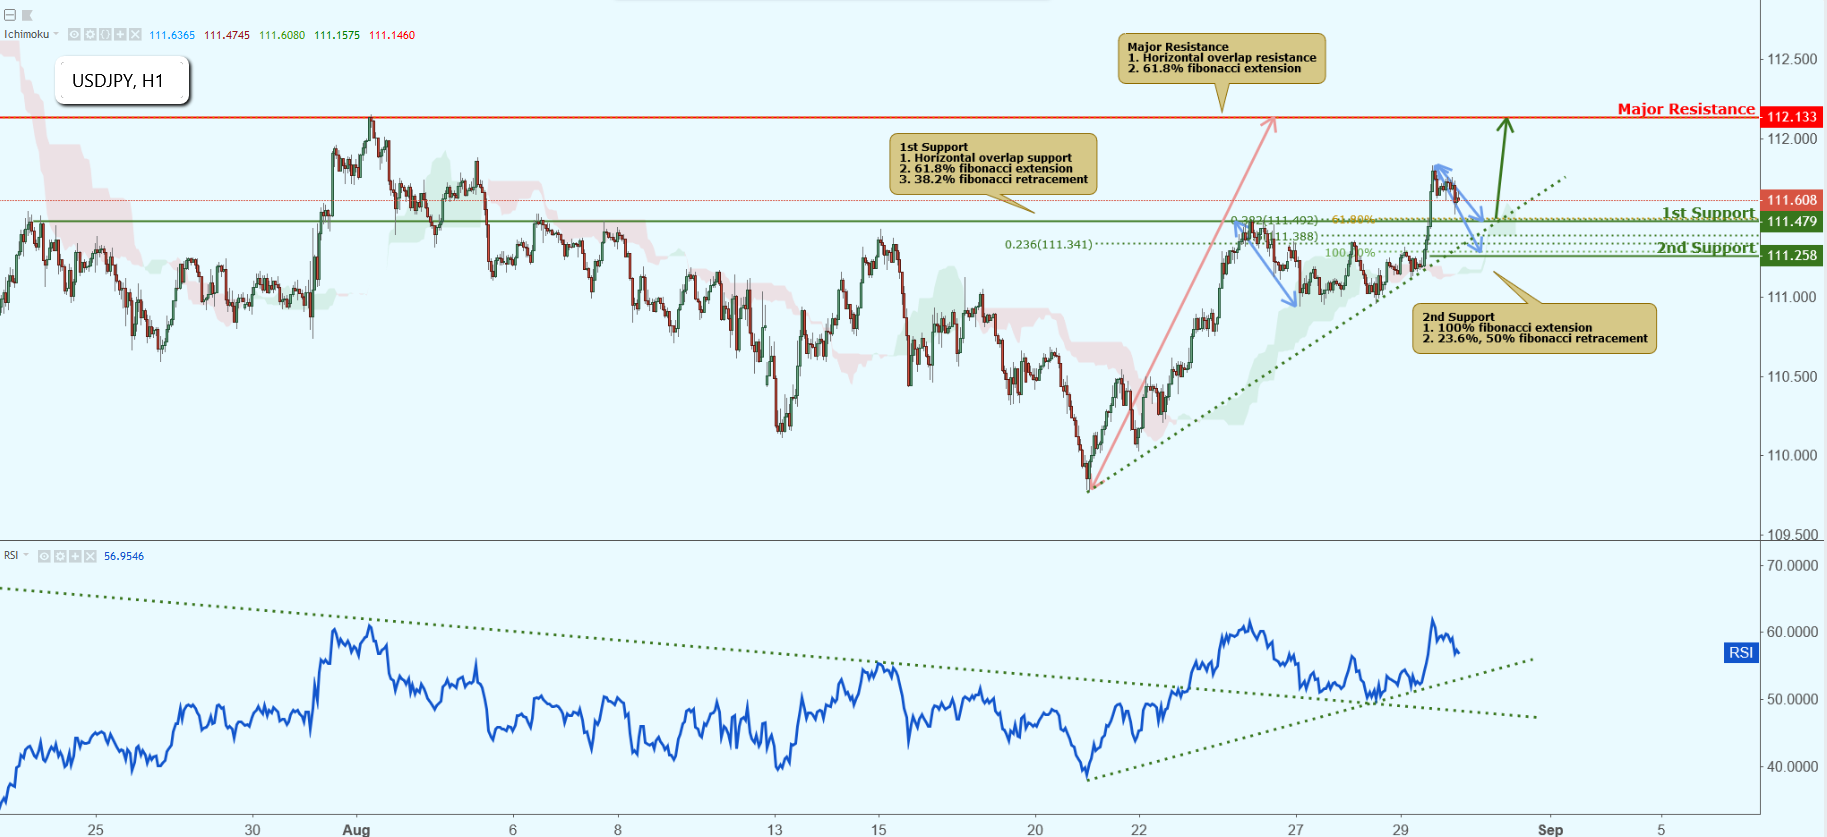Toggle RSI indicator visibility eye icon
This screenshot has height=837, width=1827.
pyautogui.click(x=44, y=556)
